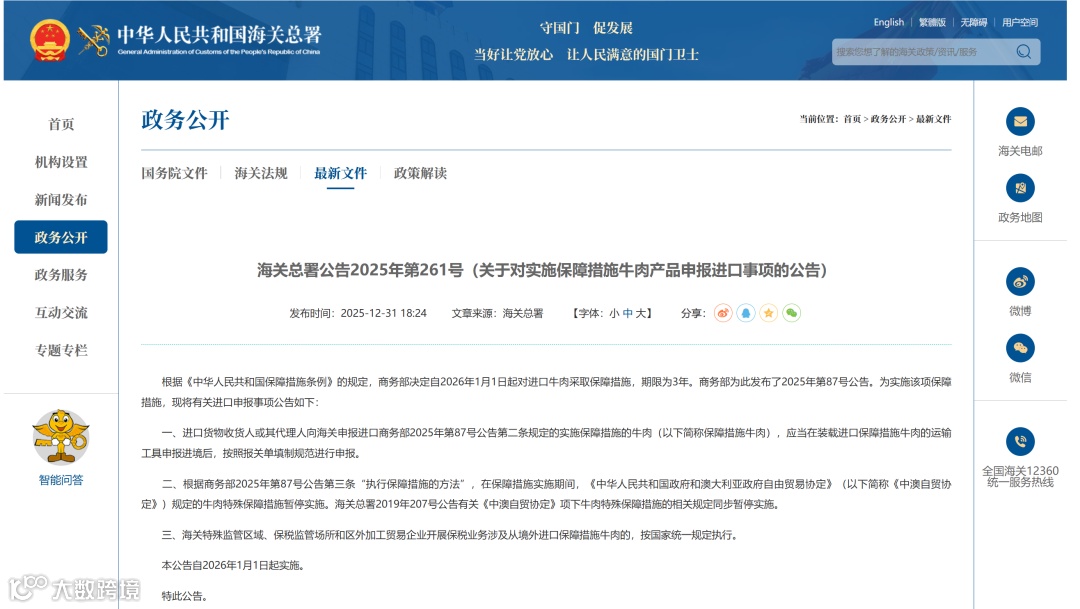
Task: Open 专题专栏 in left navigation
Action: click(x=61, y=350)
